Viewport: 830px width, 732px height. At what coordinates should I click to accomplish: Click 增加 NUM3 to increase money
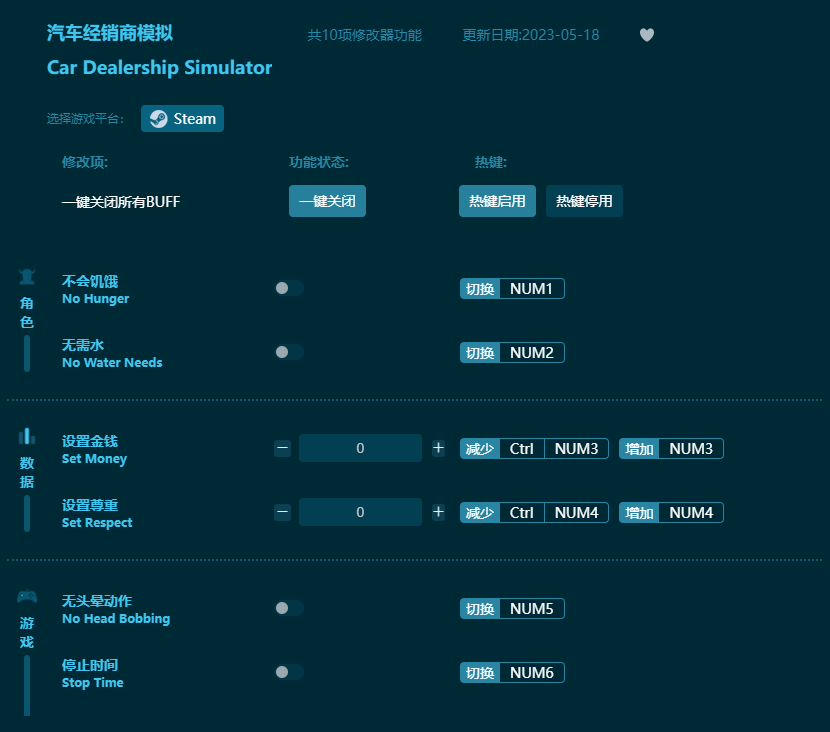tap(671, 448)
